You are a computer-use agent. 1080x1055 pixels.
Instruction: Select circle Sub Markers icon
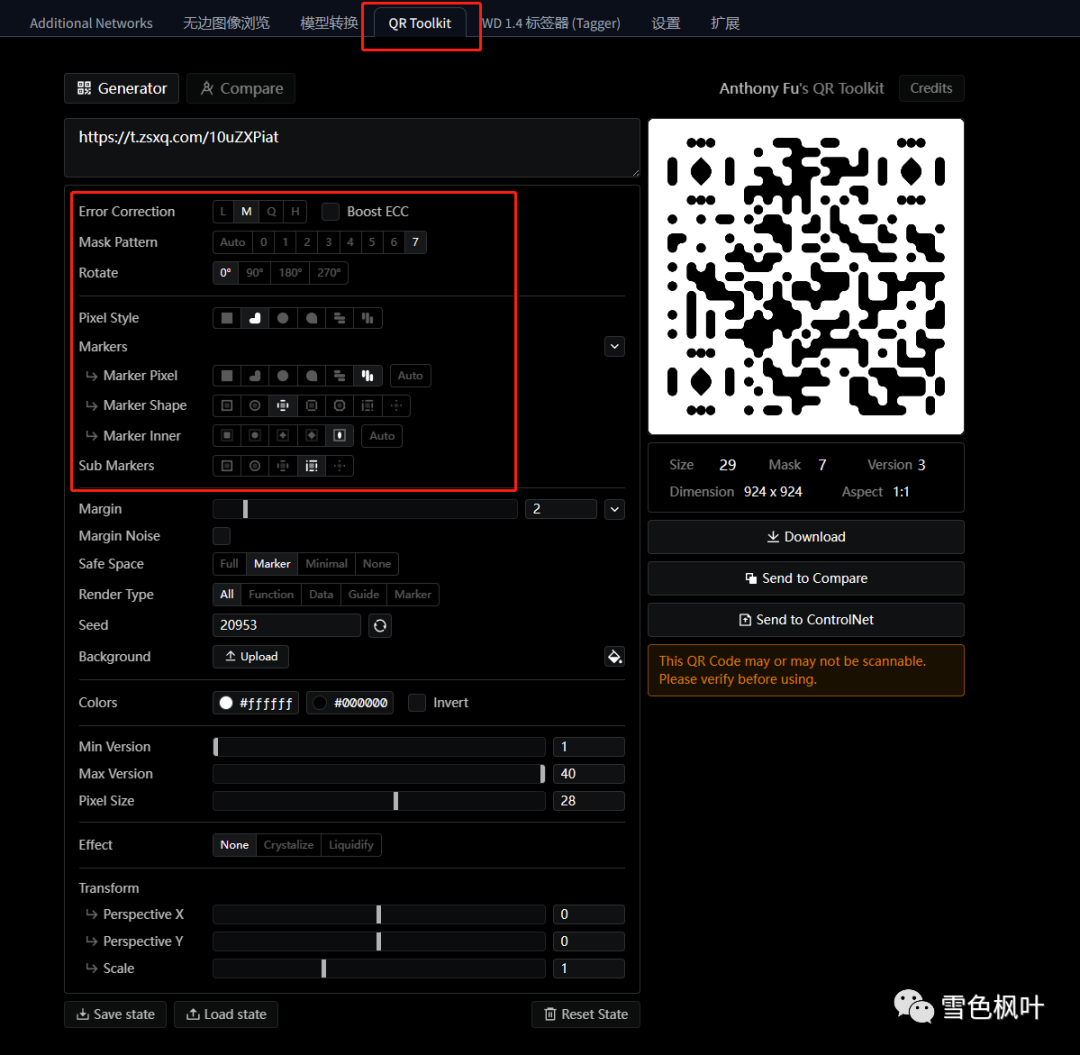255,466
